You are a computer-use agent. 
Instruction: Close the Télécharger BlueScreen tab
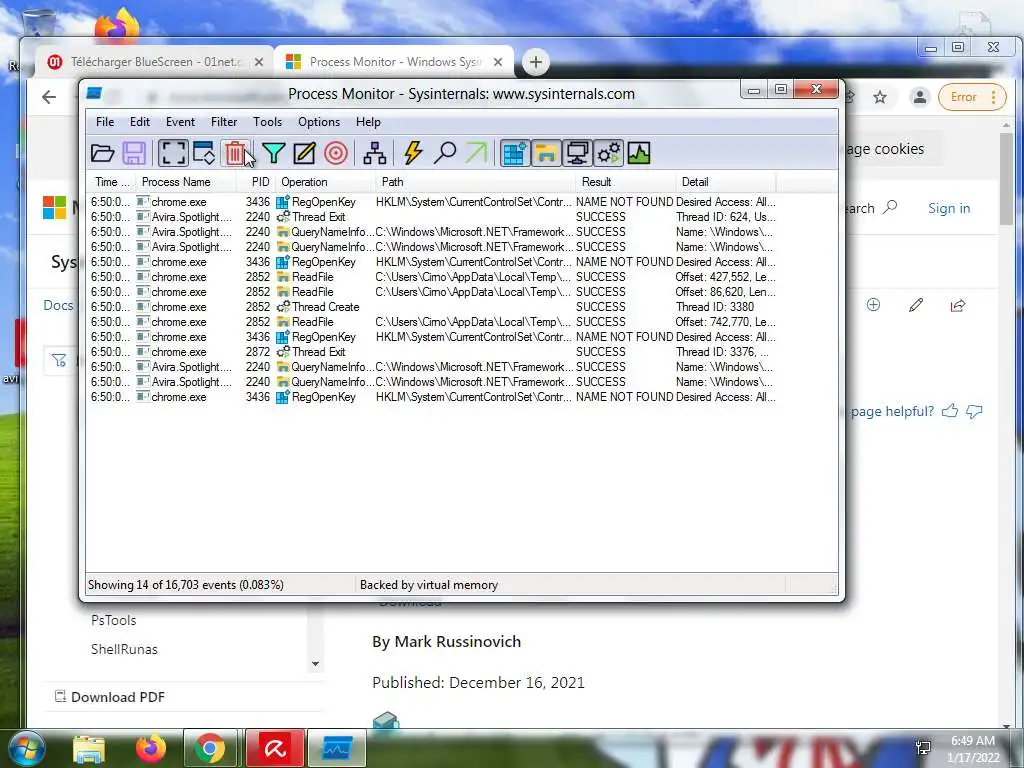259,62
